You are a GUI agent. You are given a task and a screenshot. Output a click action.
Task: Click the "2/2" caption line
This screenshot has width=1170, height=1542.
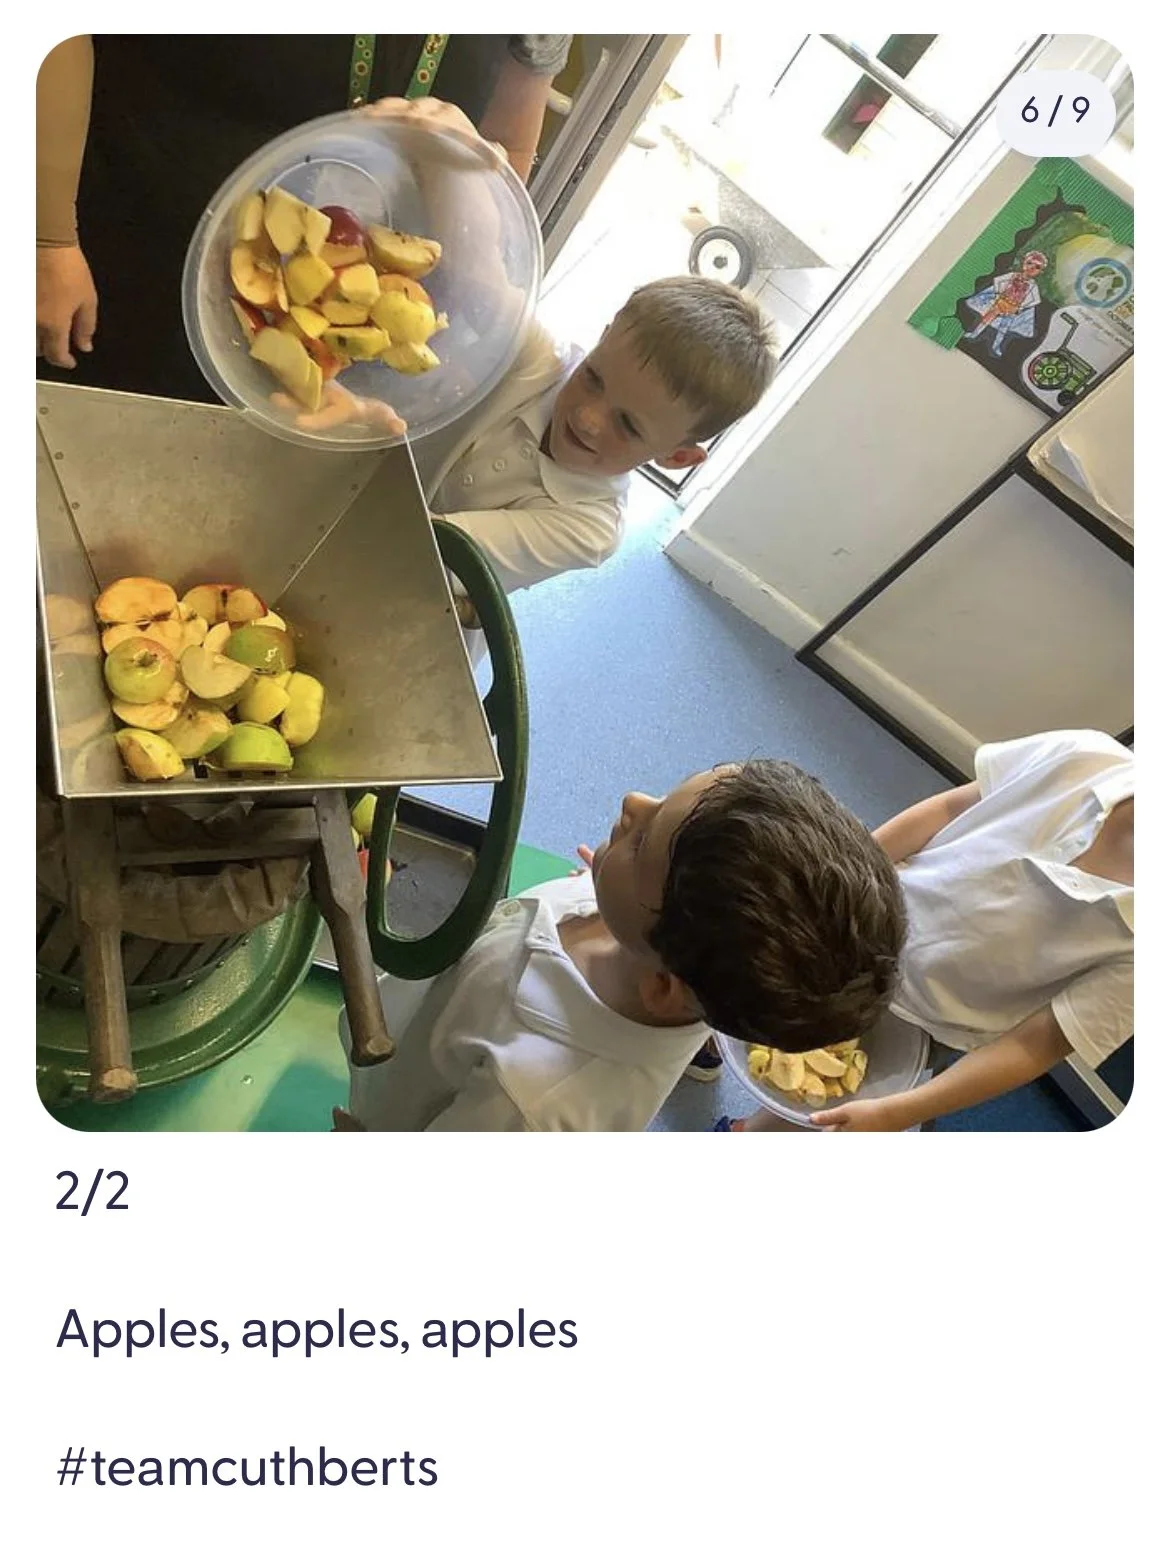[93, 1192]
